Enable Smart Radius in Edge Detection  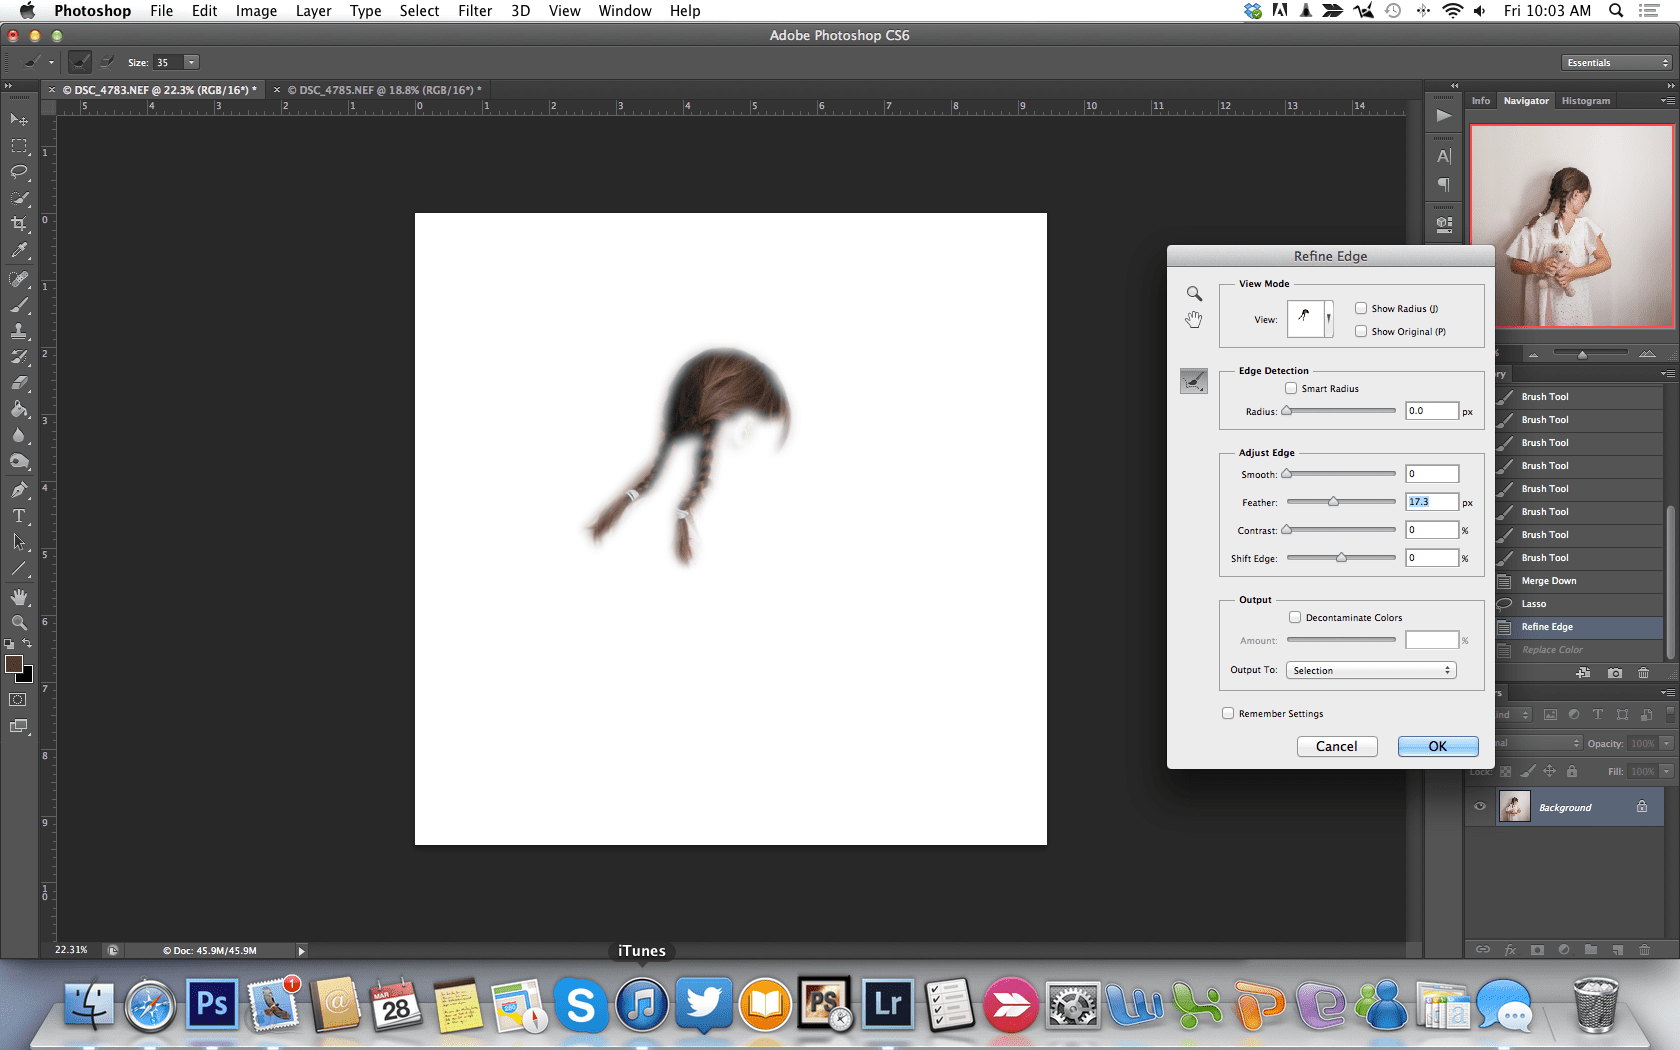tap(1291, 388)
